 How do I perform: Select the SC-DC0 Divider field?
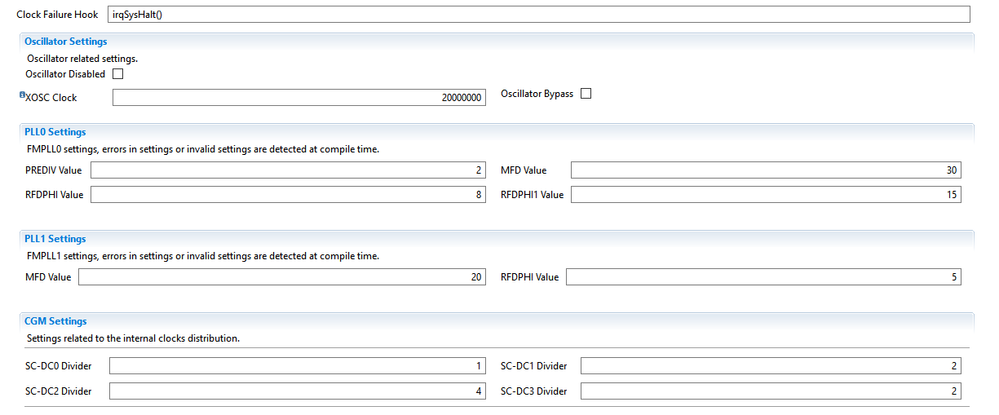[298, 366]
